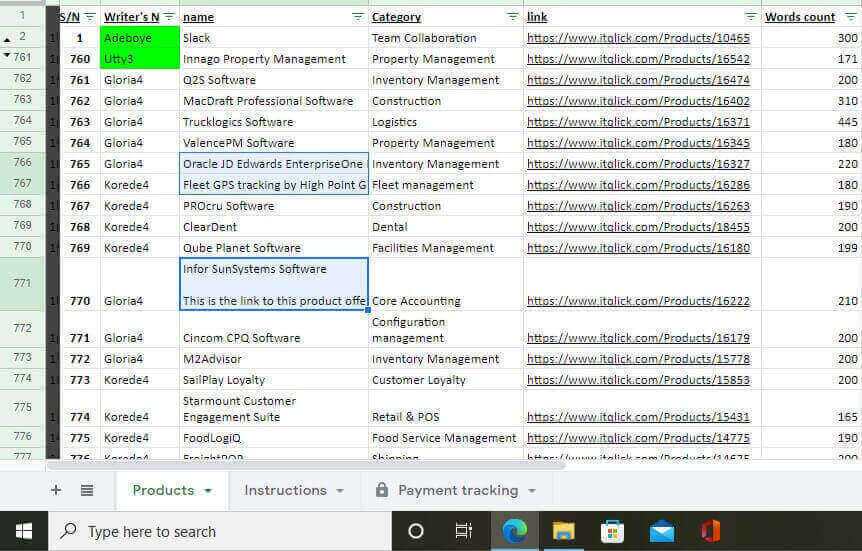
Task: Switch to the Instructions sheet tab
Action: click(285, 490)
